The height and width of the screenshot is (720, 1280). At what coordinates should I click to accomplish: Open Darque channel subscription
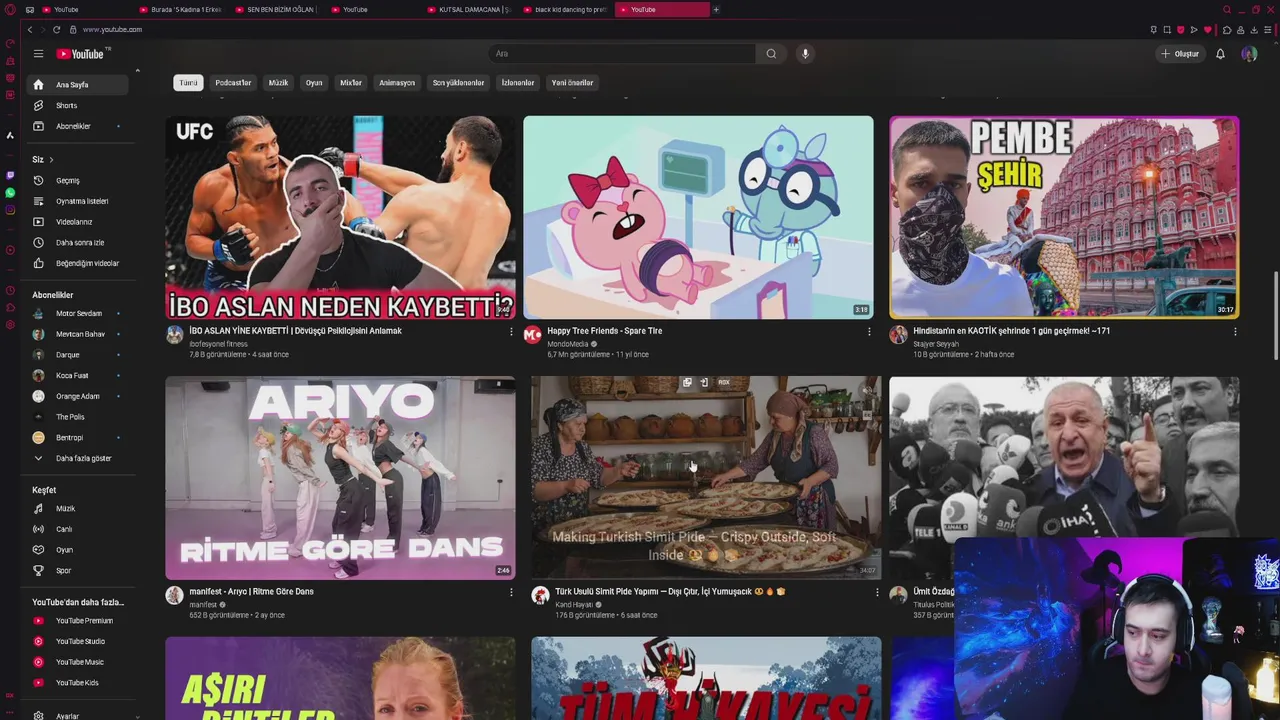pos(78,355)
